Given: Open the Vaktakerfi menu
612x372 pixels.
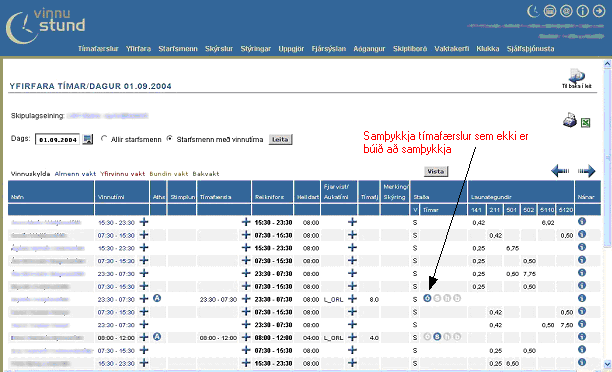Looking at the screenshot, I should tap(452, 49).
